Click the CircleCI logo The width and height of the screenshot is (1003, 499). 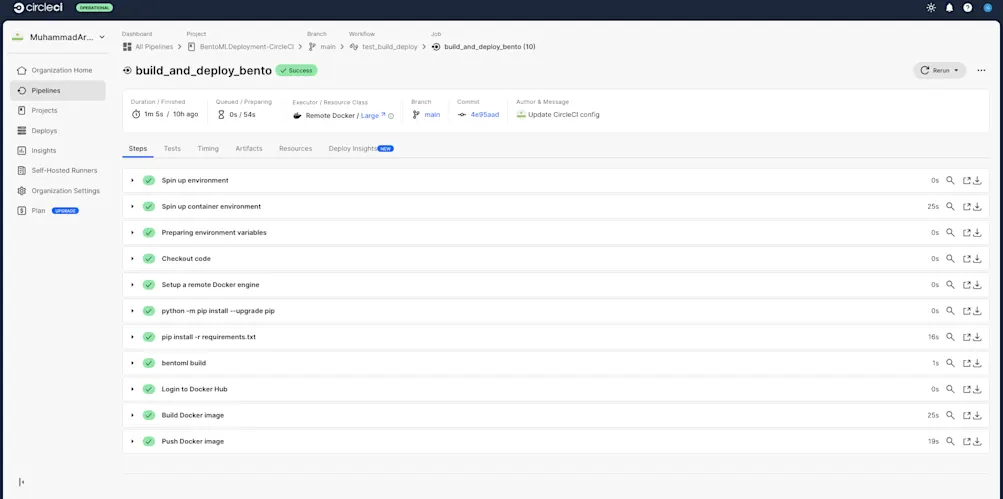pos(38,8)
